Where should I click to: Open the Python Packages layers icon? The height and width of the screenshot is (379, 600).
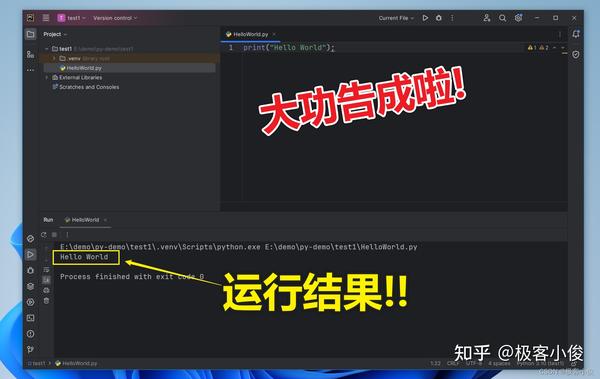coord(31,286)
